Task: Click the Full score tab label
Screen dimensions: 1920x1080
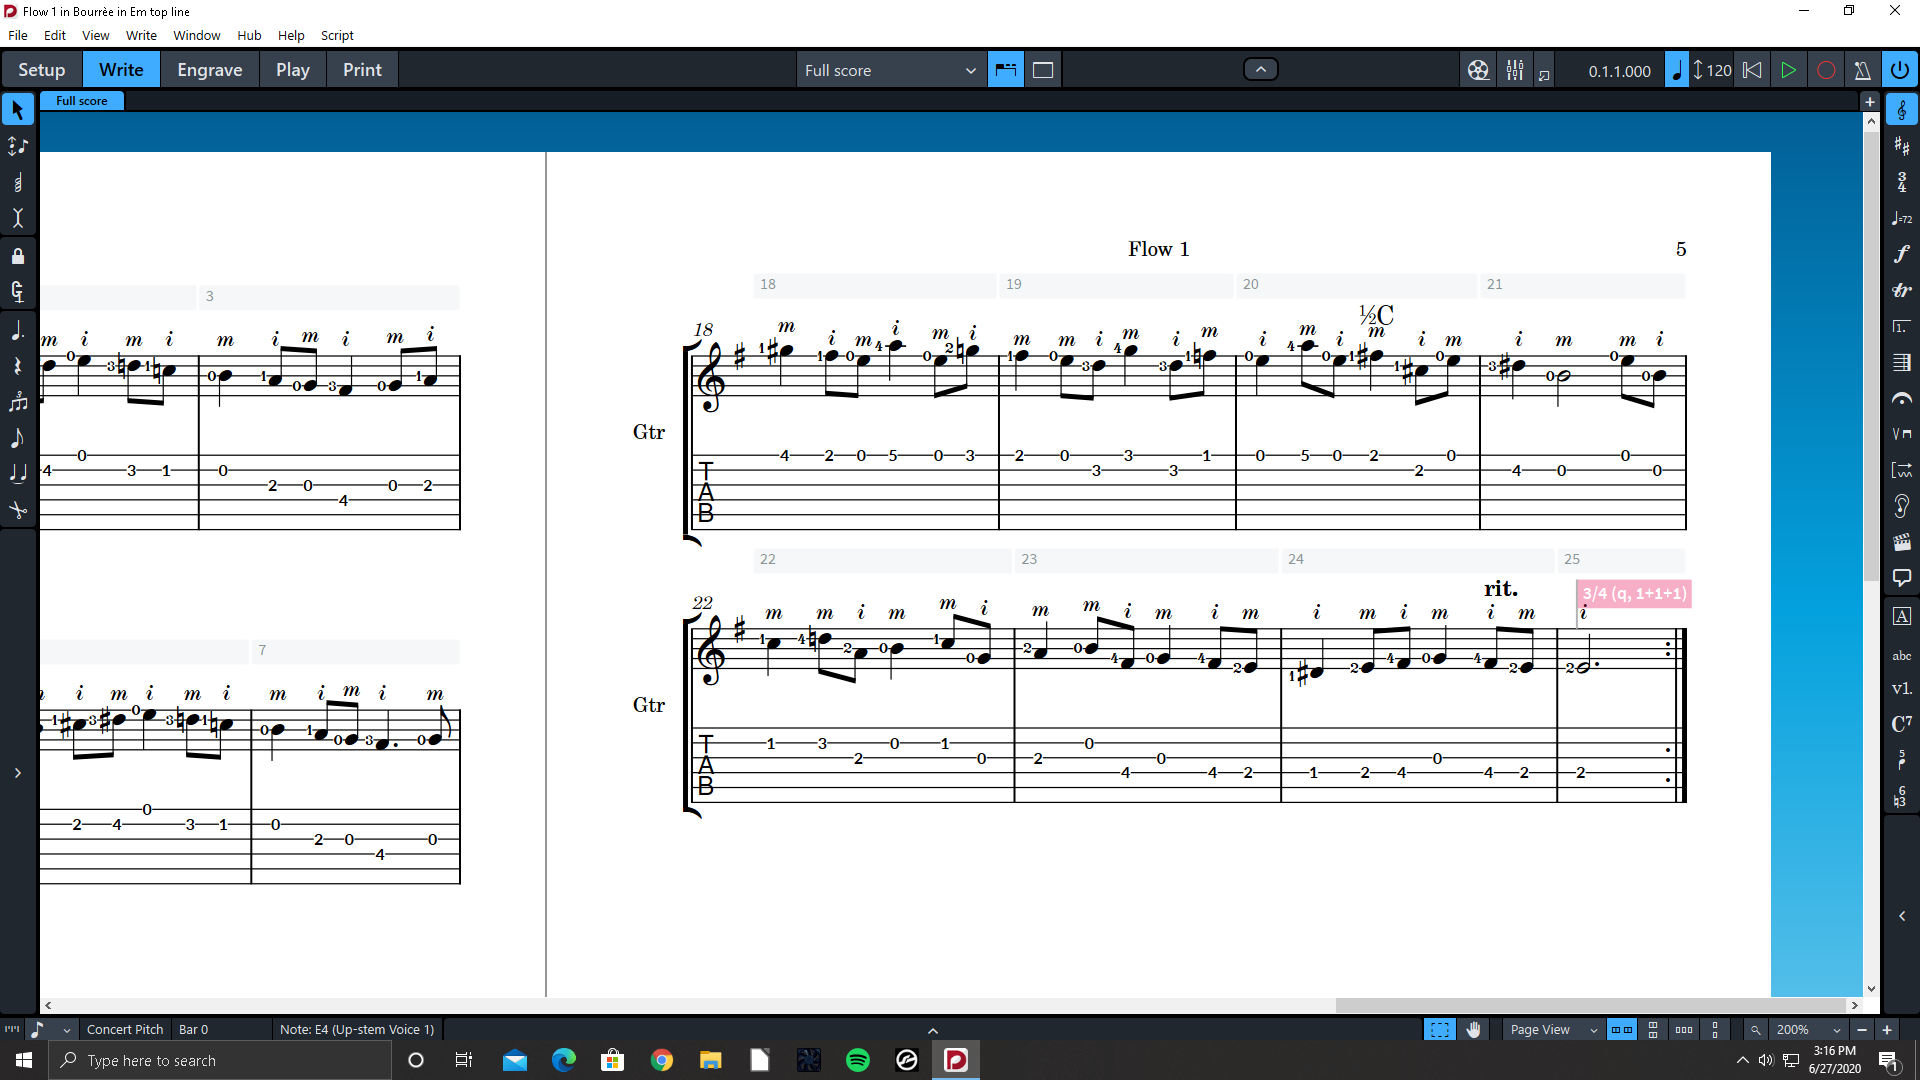Action: 82,101
